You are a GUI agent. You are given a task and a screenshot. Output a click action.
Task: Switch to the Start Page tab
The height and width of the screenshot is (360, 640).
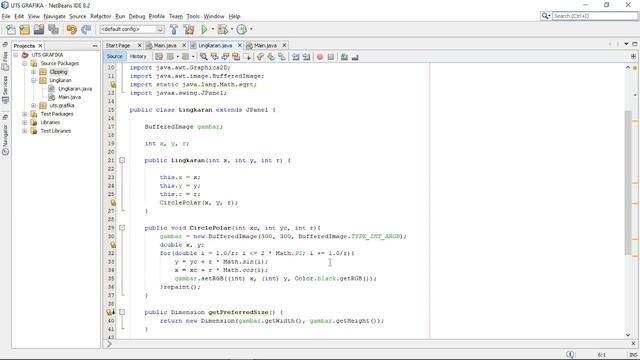118,45
